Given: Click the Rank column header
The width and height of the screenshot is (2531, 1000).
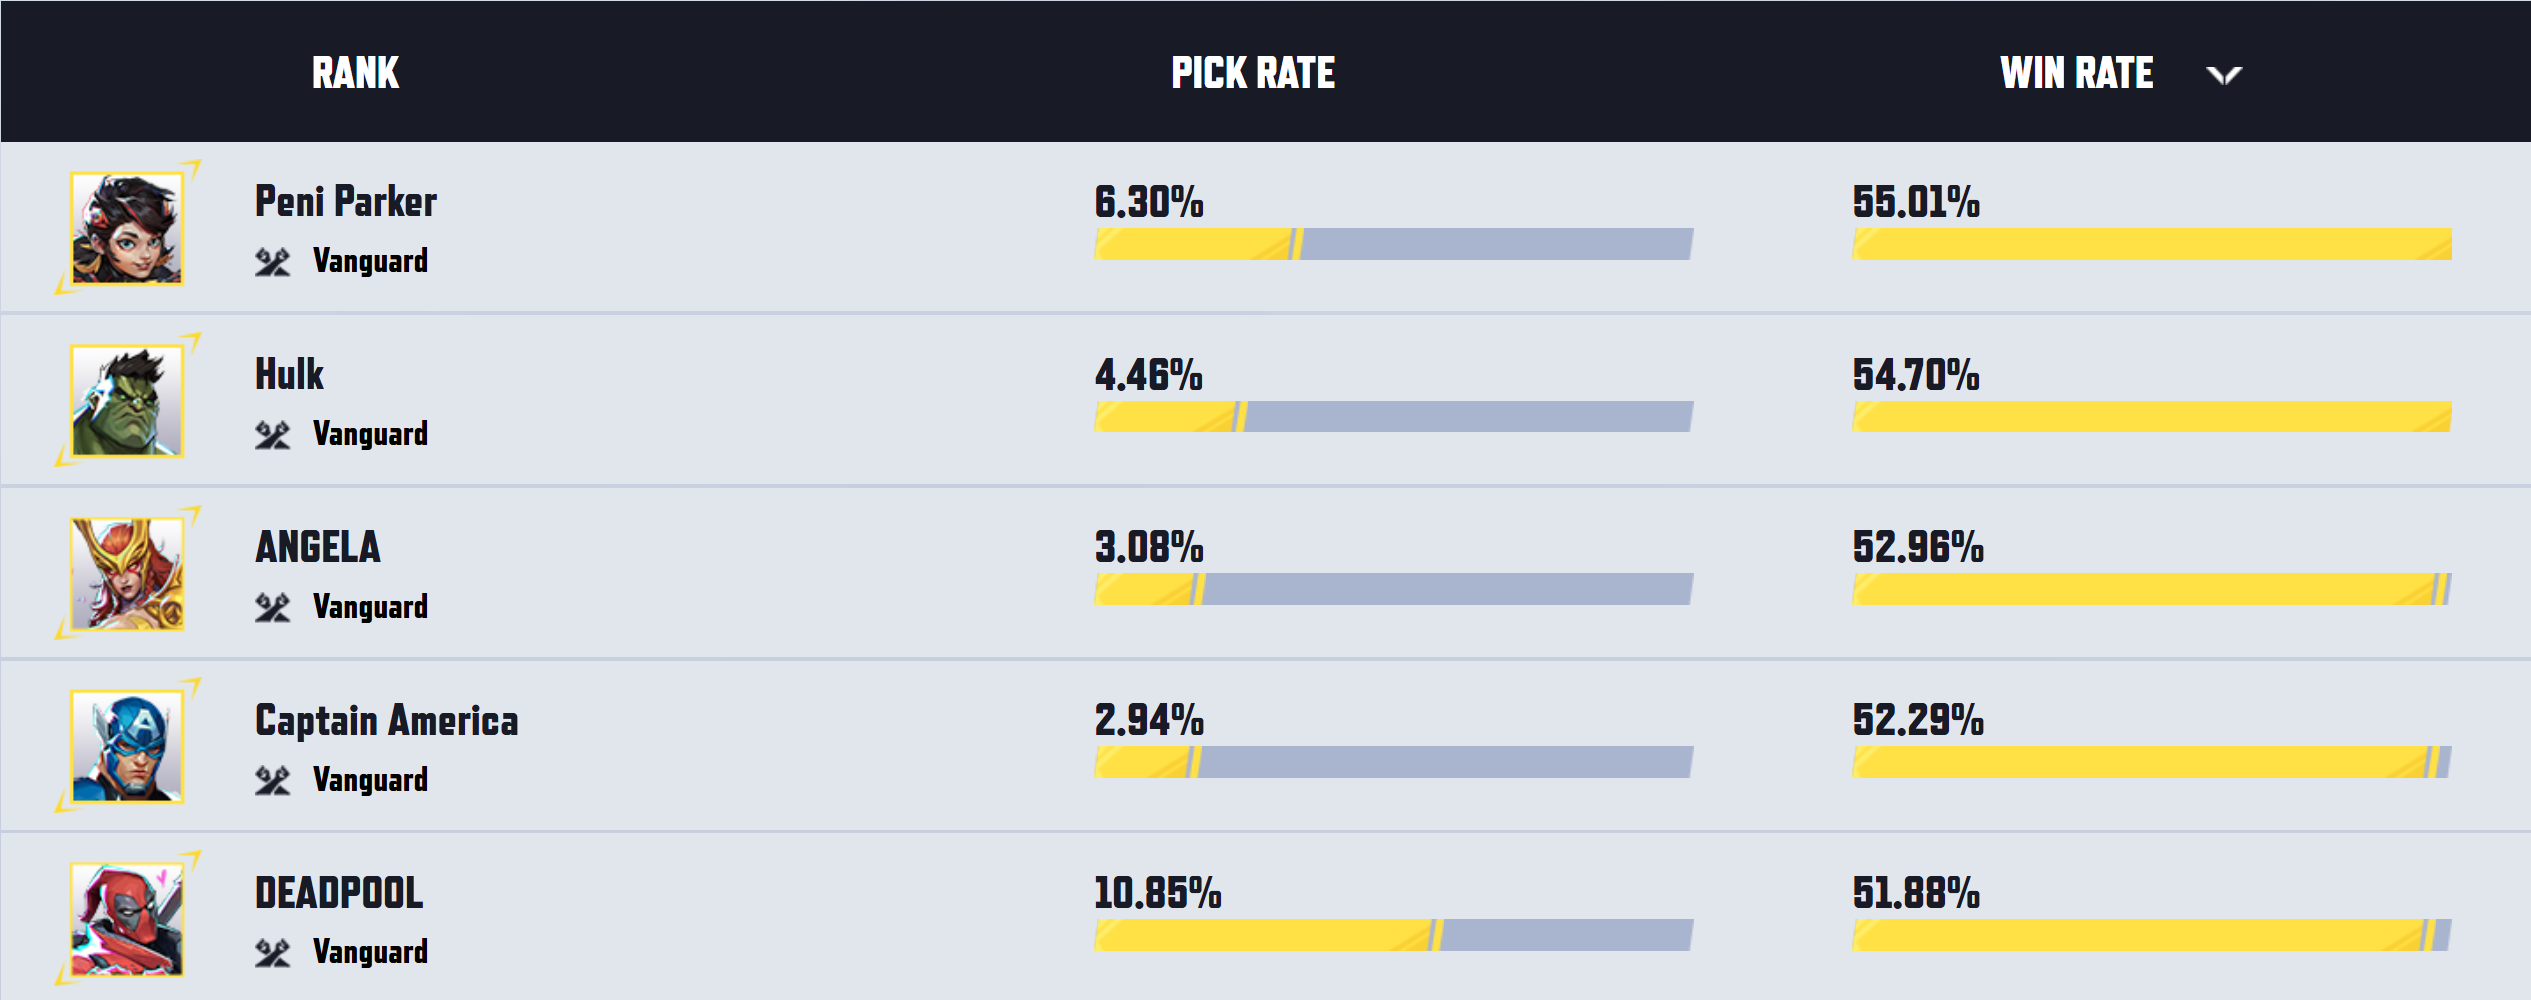Looking at the screenshot, I should coord(355,73).
